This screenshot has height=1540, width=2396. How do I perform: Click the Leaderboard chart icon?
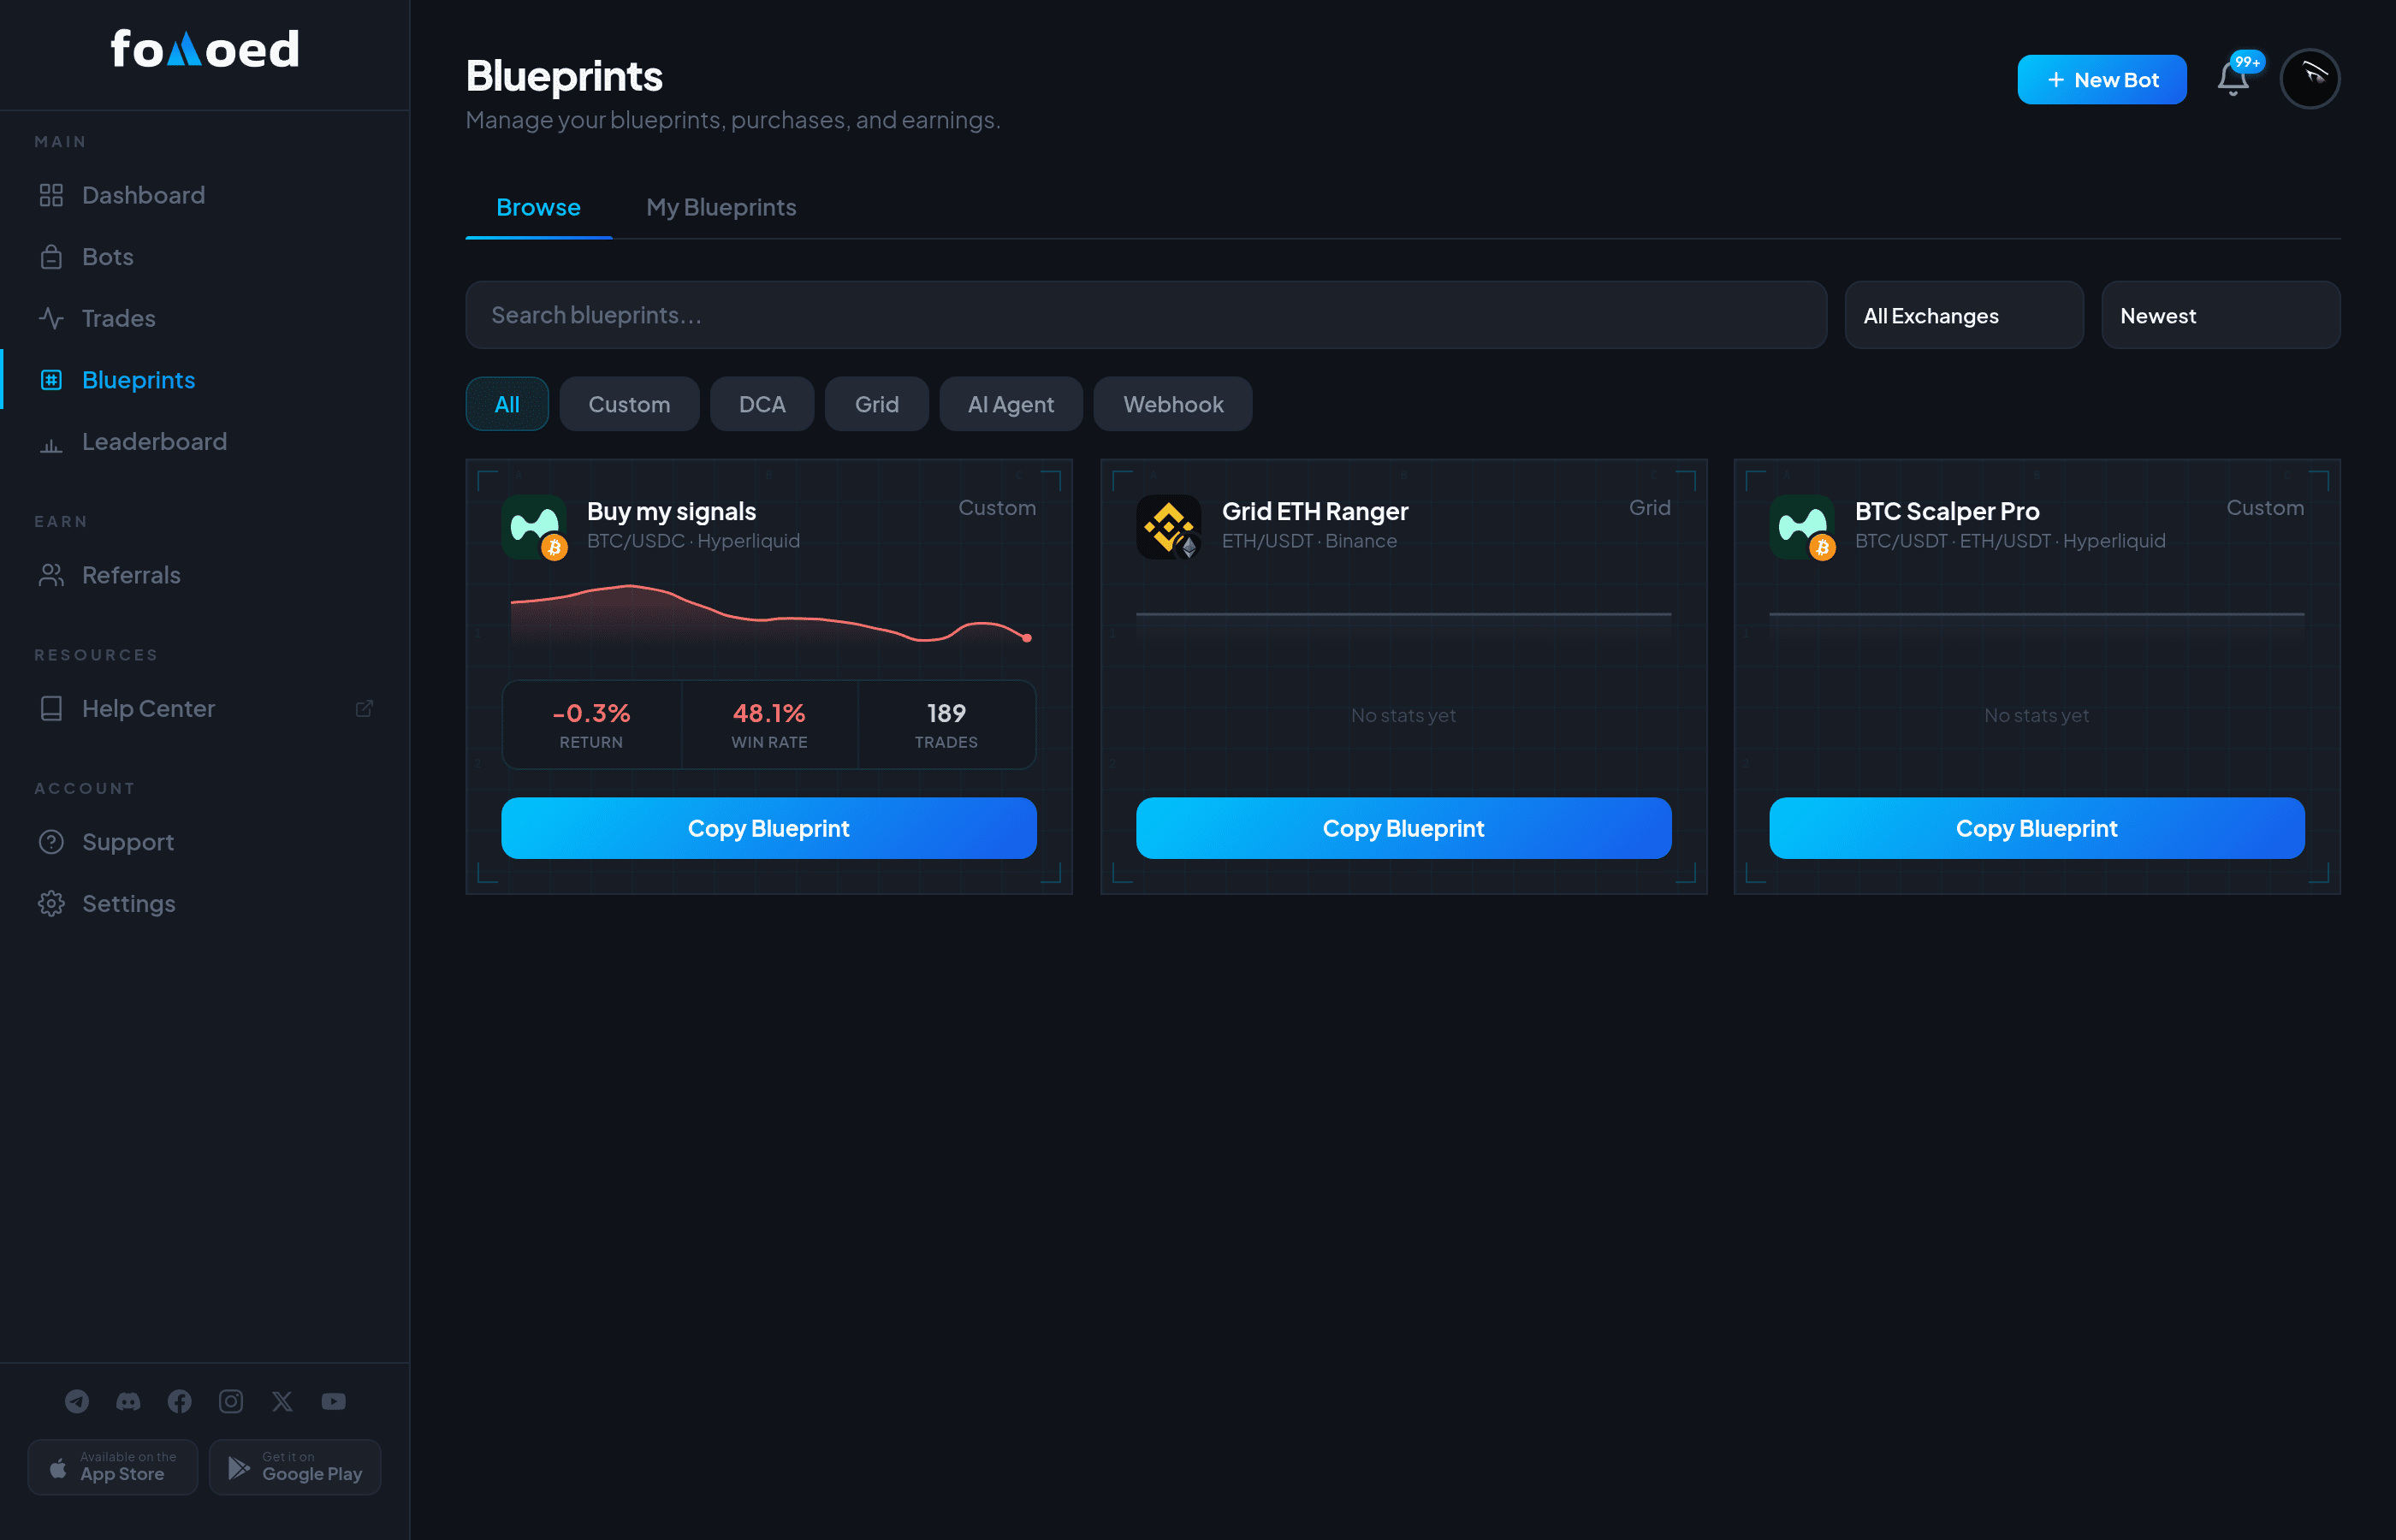pos(51,442)
